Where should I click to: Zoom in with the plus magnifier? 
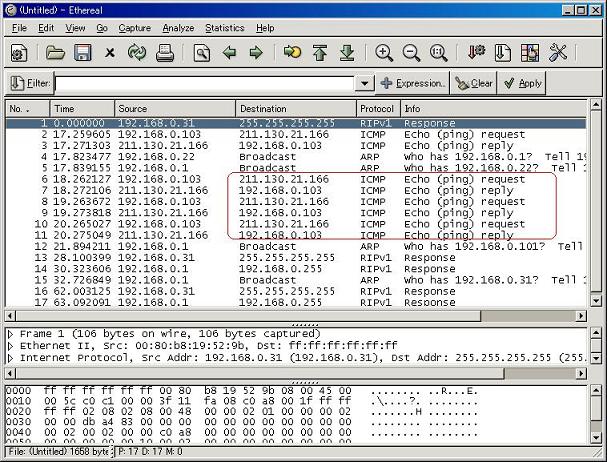384,53
